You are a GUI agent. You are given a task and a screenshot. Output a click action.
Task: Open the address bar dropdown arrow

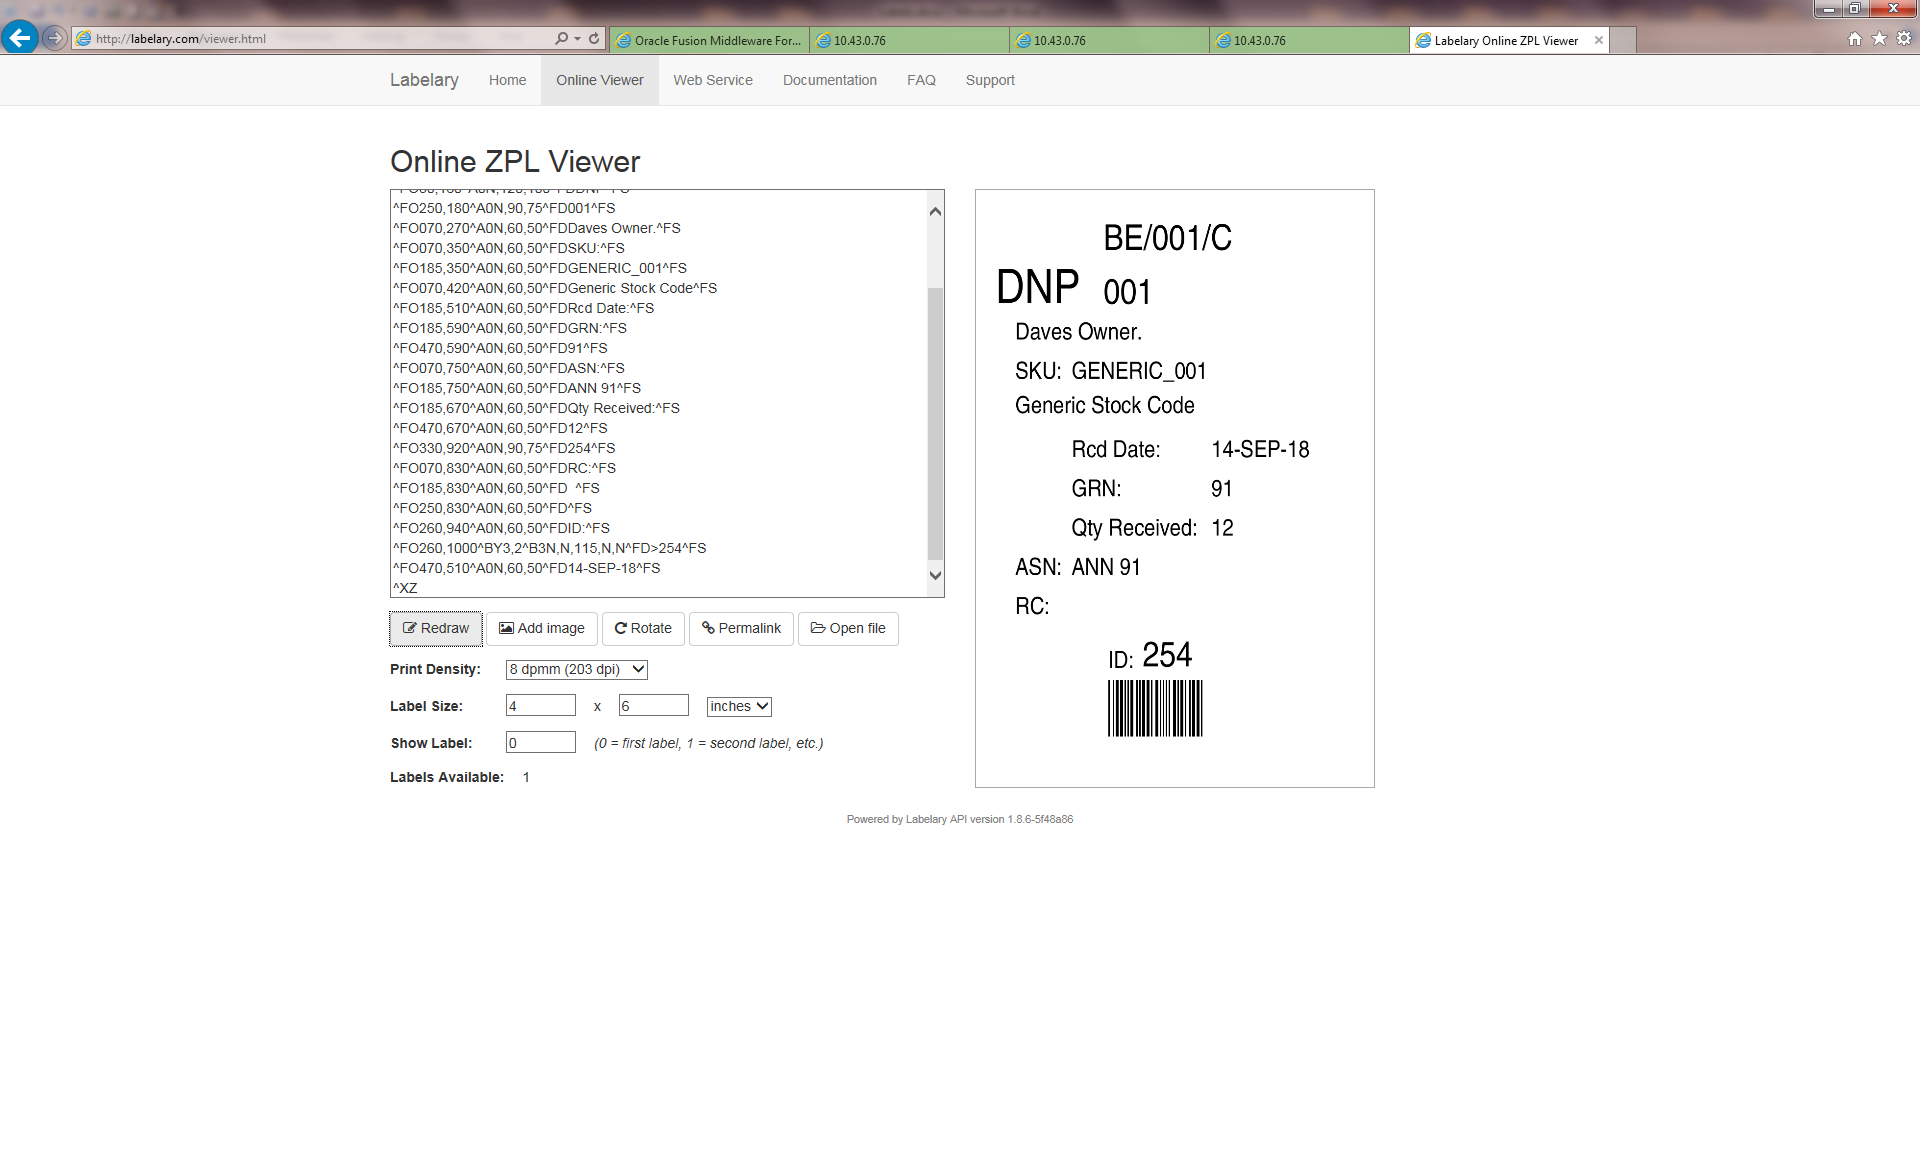point(577,39)
